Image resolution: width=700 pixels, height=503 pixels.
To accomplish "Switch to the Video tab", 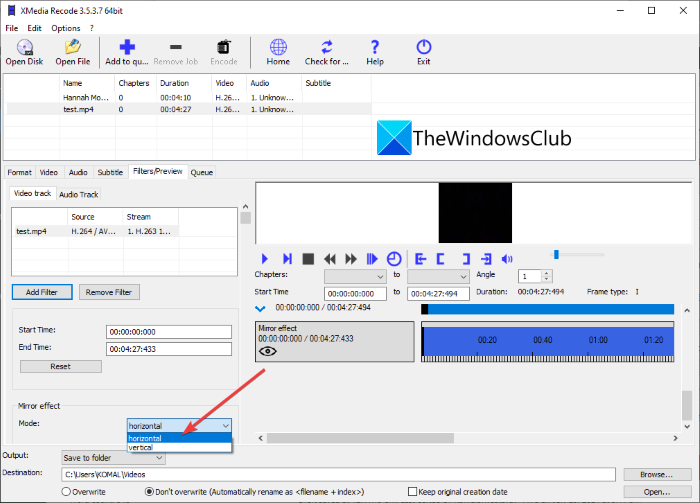I will [49, 172].
